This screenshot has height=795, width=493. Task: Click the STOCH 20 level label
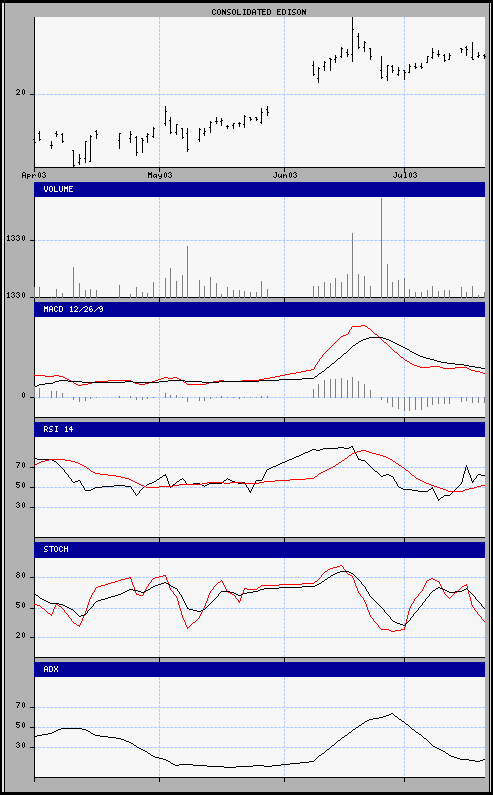point(20,637)
